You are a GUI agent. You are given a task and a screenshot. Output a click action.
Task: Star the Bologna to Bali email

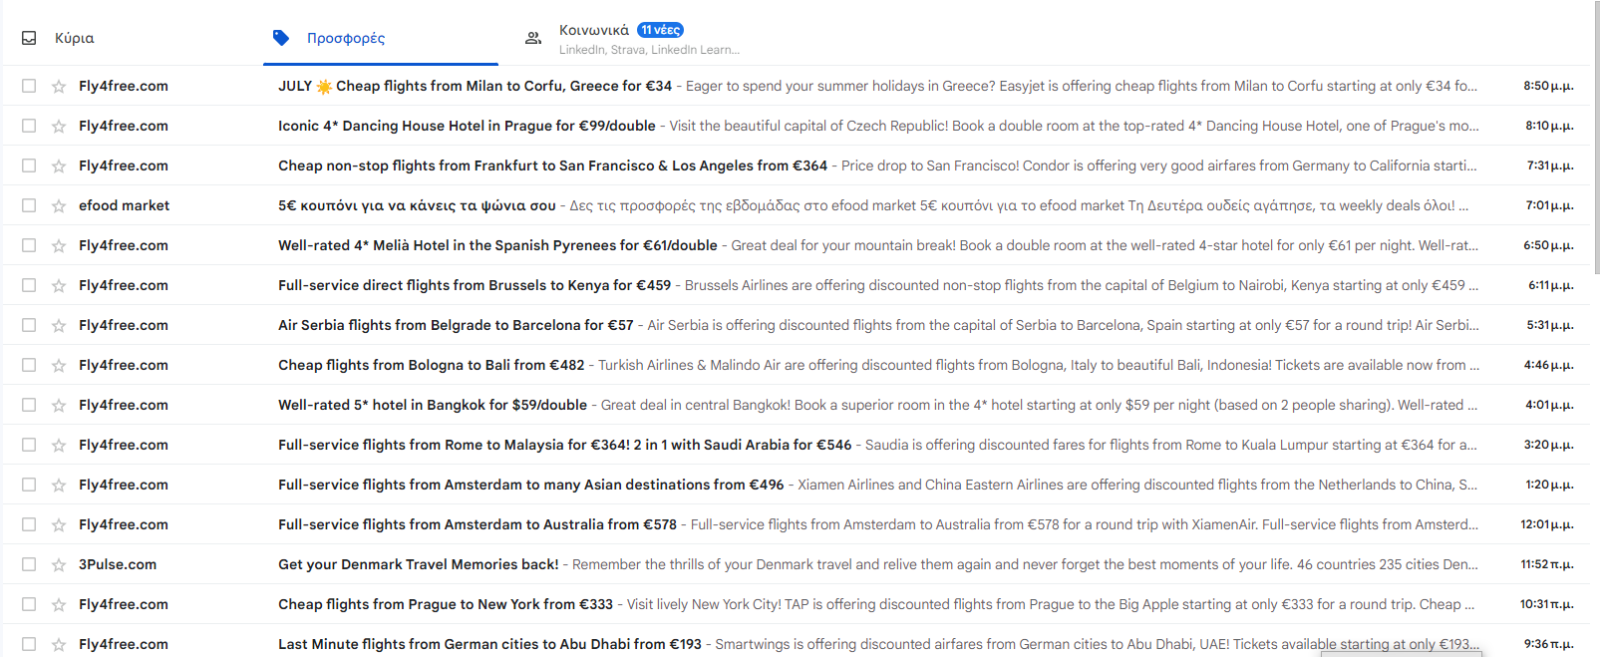click(x=59, y=366)
